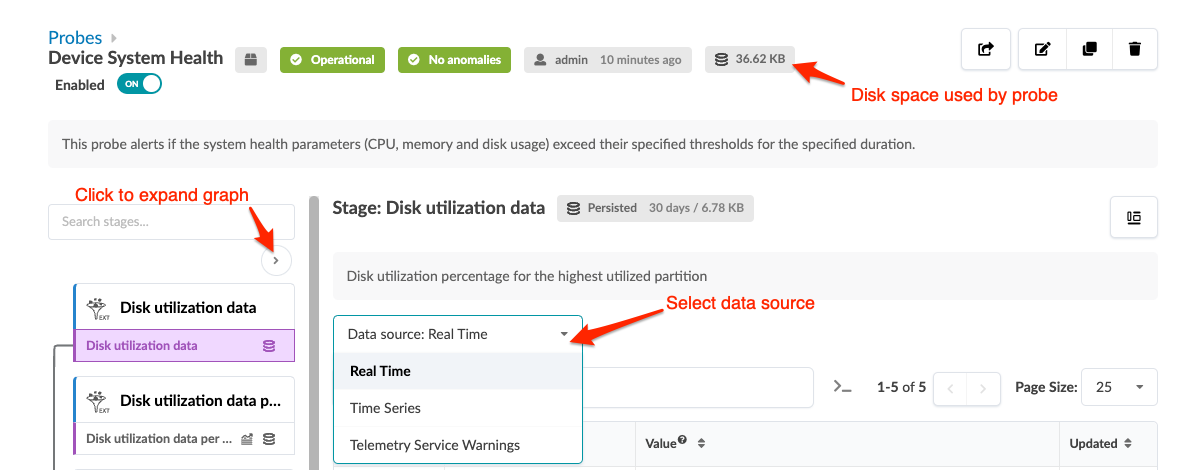
Task: Click the clone probe icon
Action: (1088, 49)
